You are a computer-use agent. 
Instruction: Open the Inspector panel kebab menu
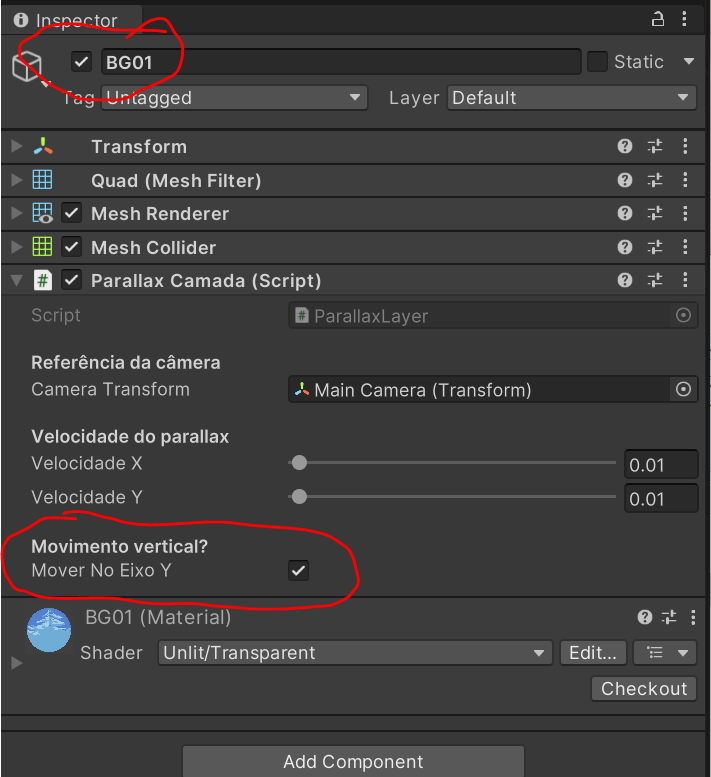point(685,19)
